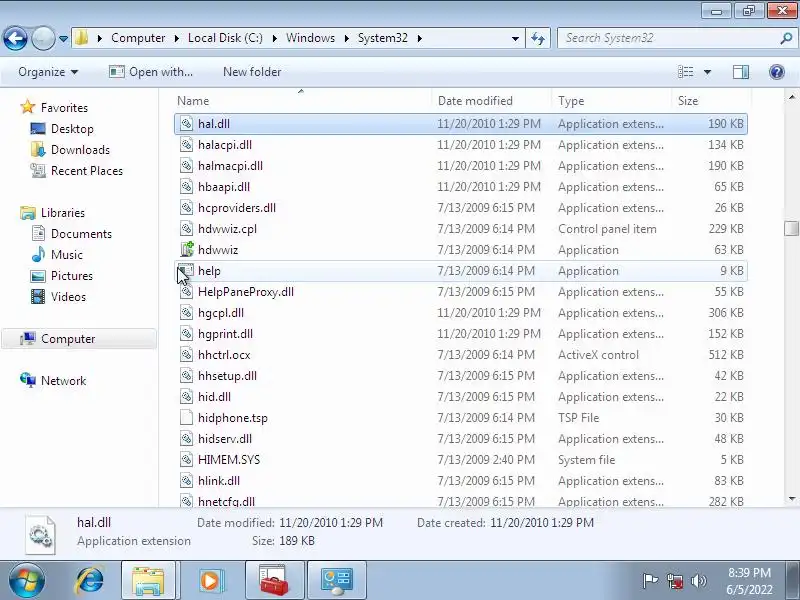
Task: Select hid.dll file name
Action: coord(214,396)
